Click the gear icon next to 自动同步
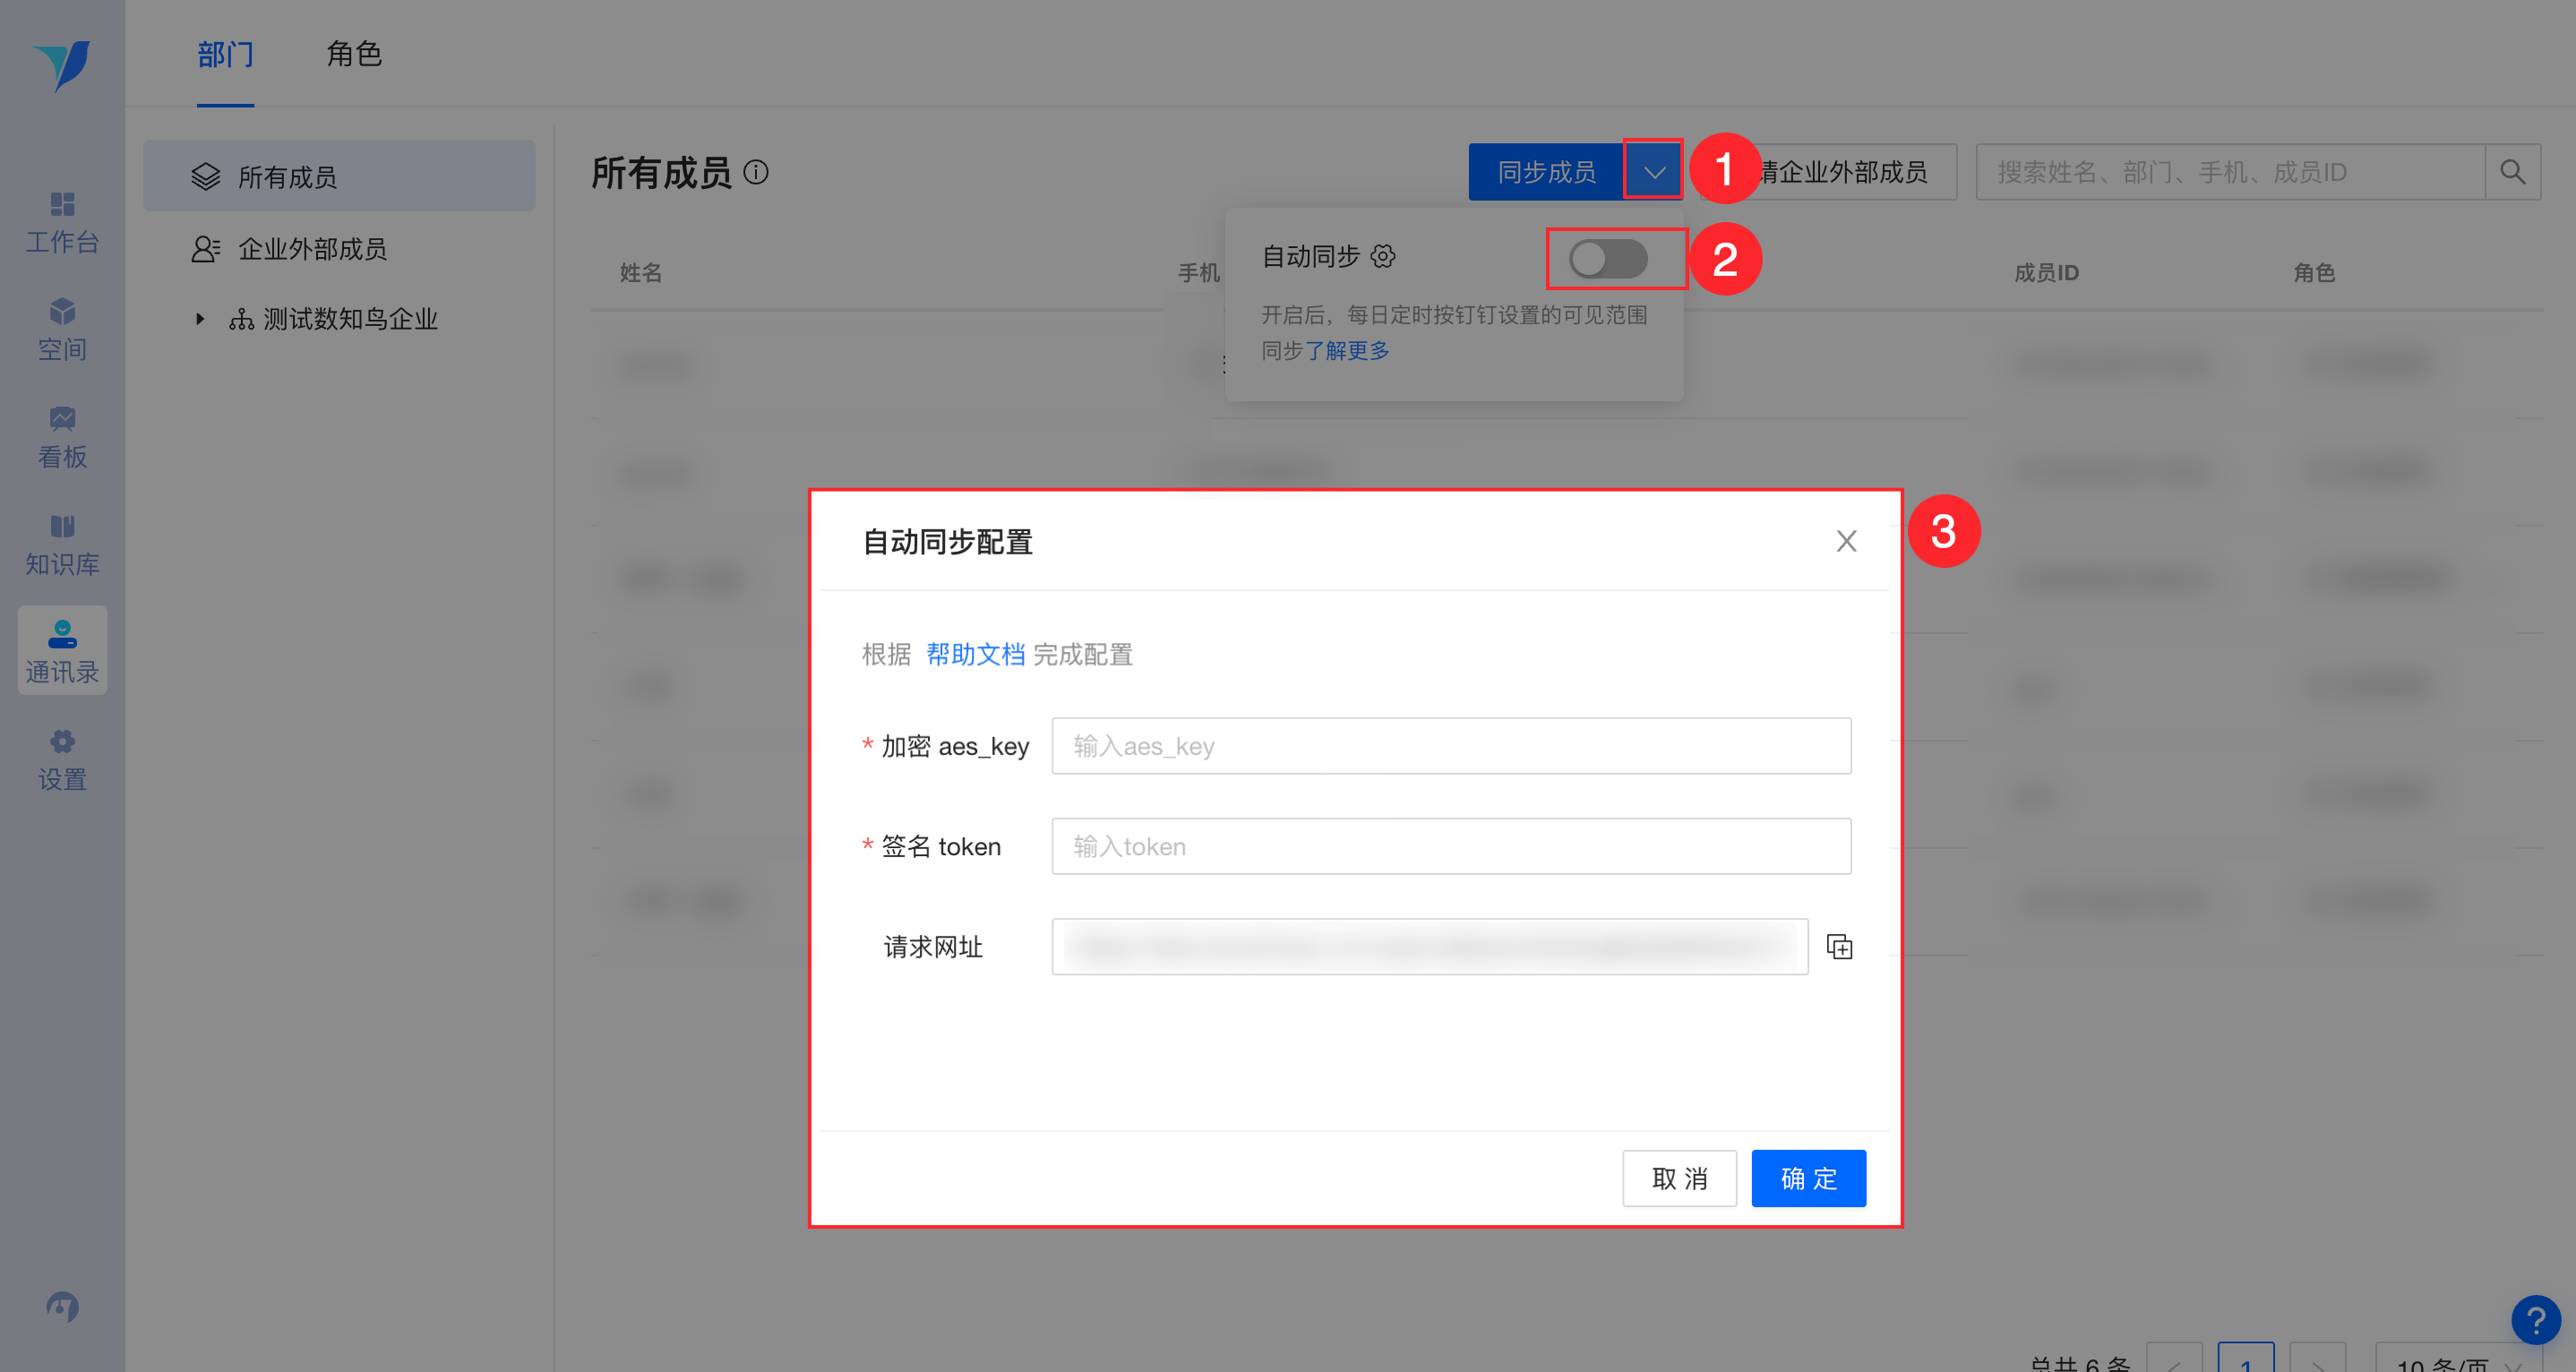2576x1372 pixels. pos(1383,256)
